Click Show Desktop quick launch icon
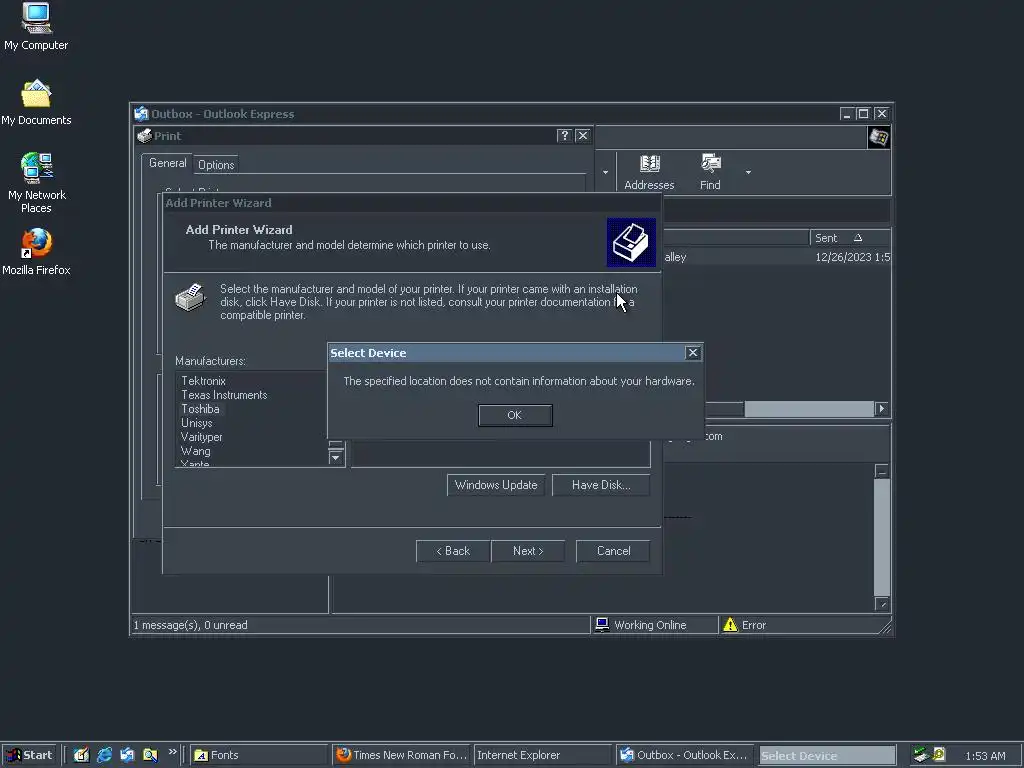 coord(81,755)
